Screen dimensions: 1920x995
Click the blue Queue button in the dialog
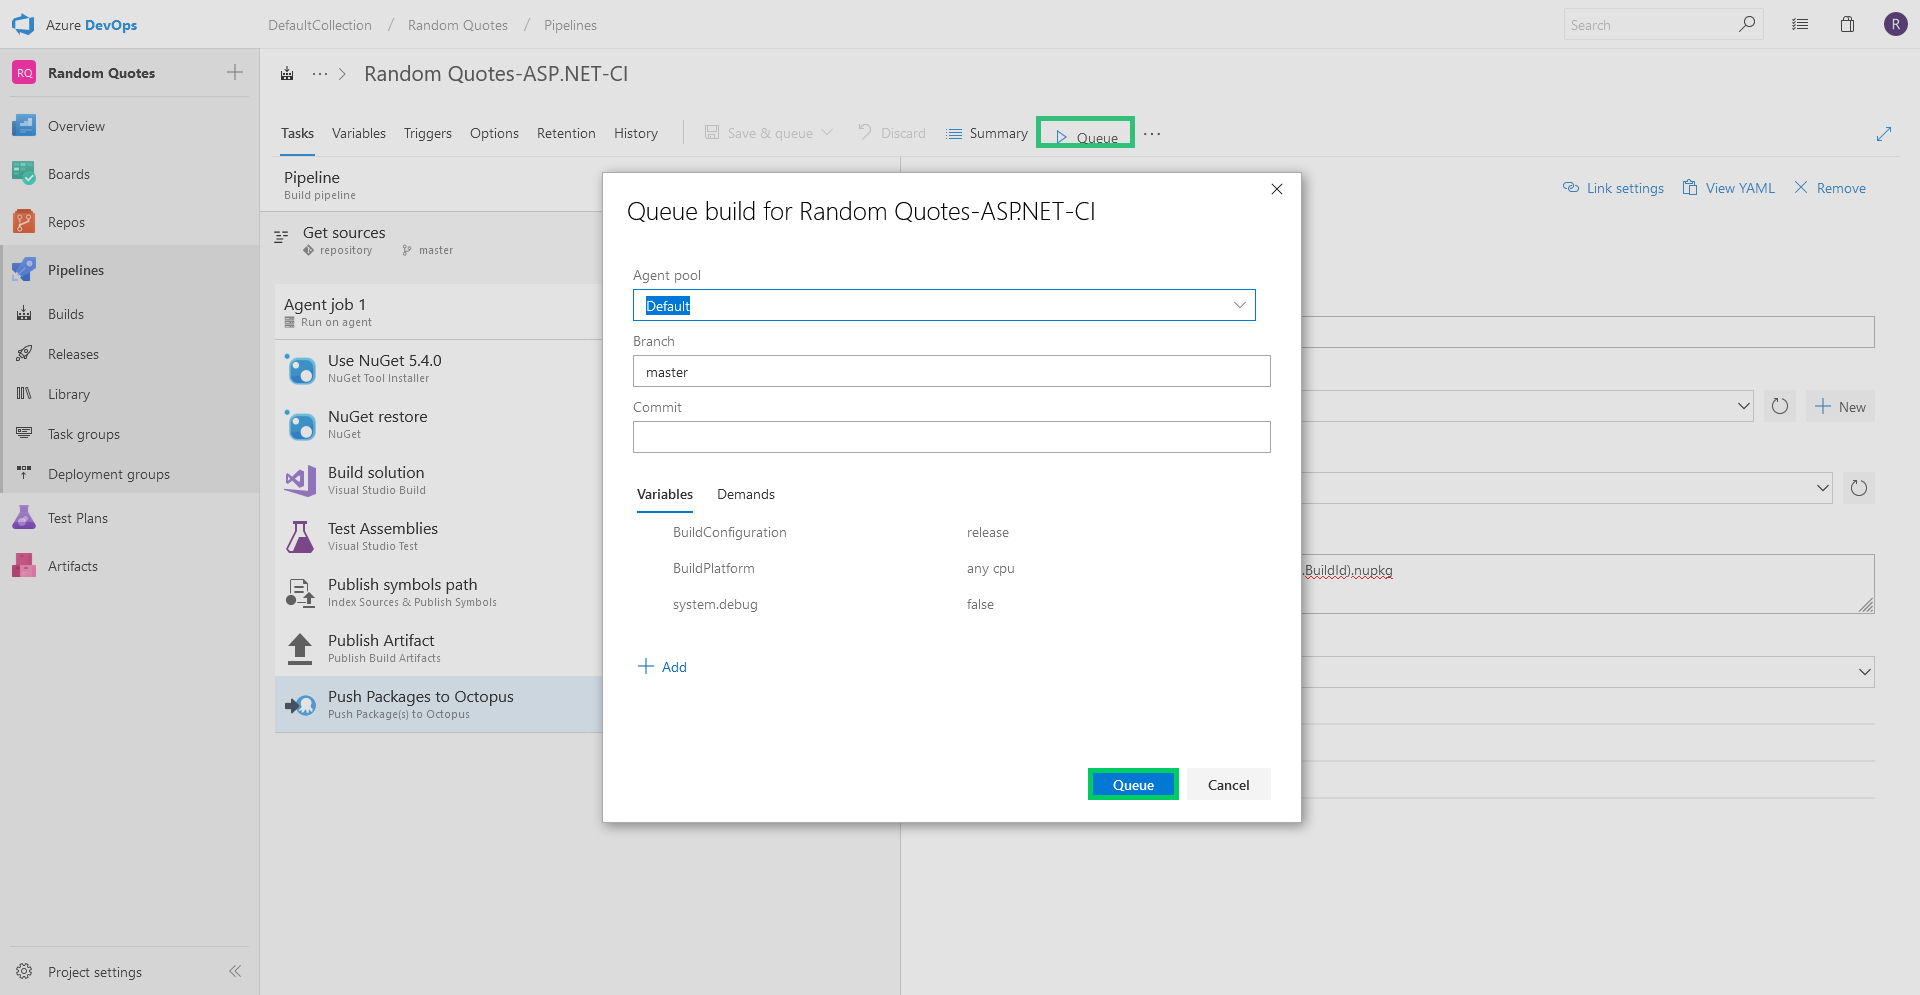click(1133, 785)
